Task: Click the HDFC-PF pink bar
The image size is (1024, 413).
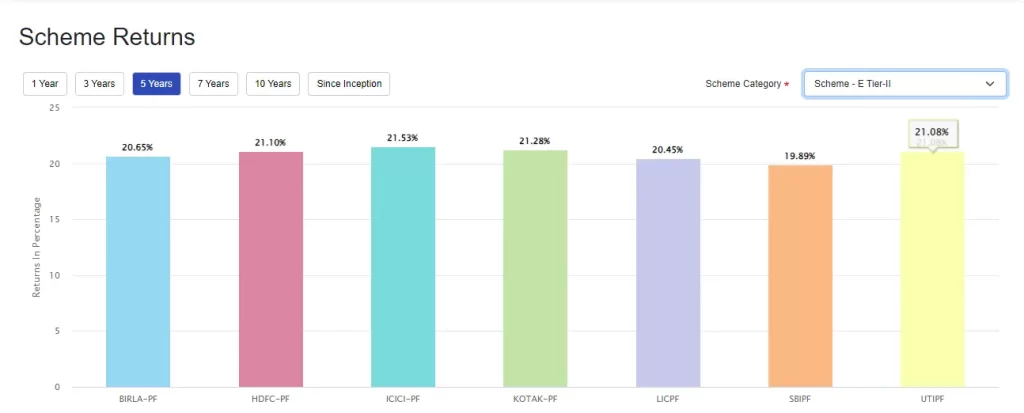Action: click(271, 269)
